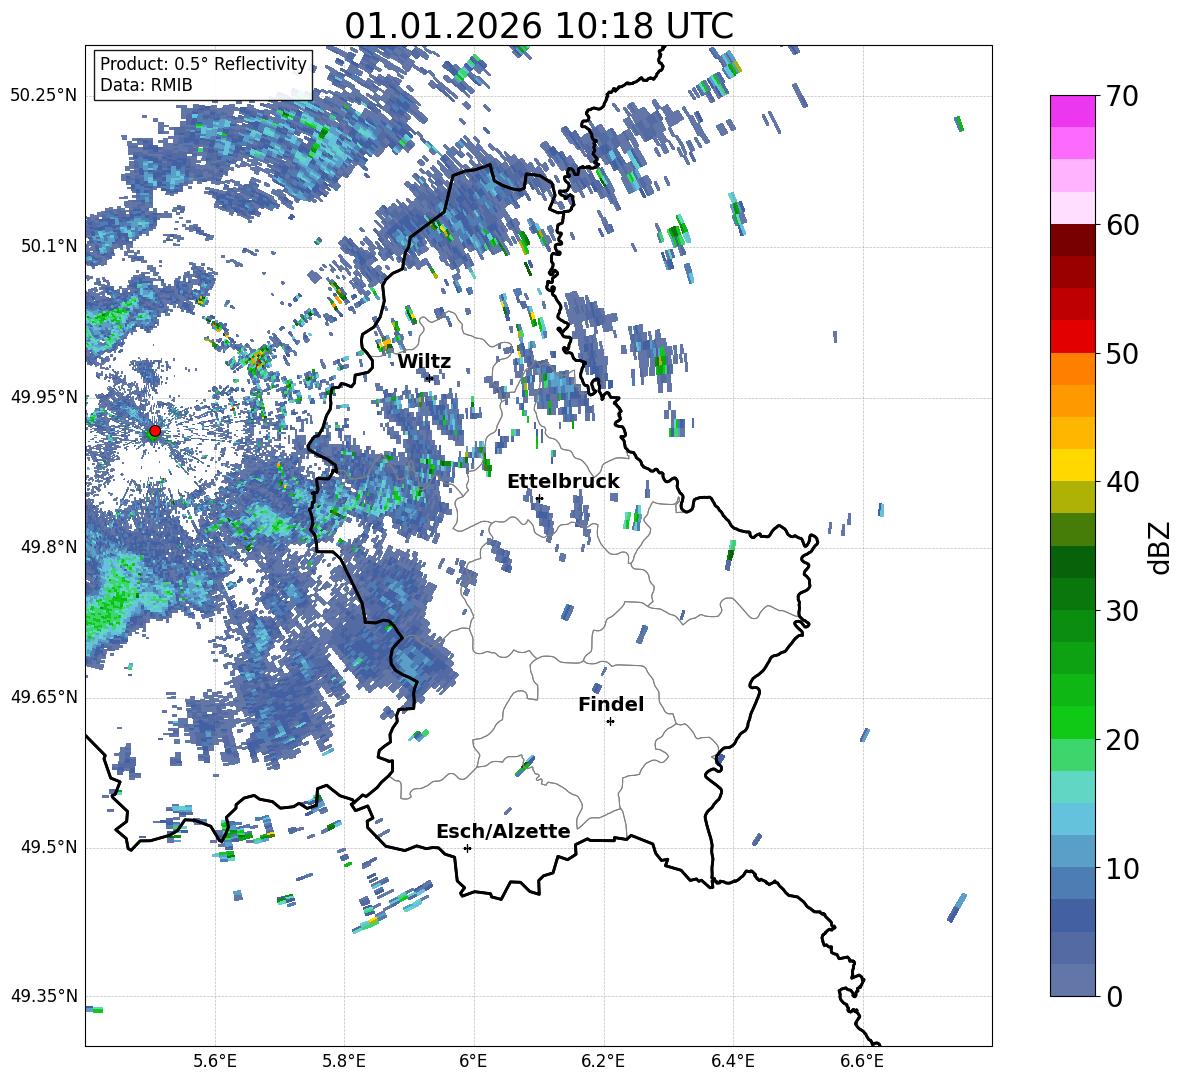Select the Findel city label

tap(611, 704)
